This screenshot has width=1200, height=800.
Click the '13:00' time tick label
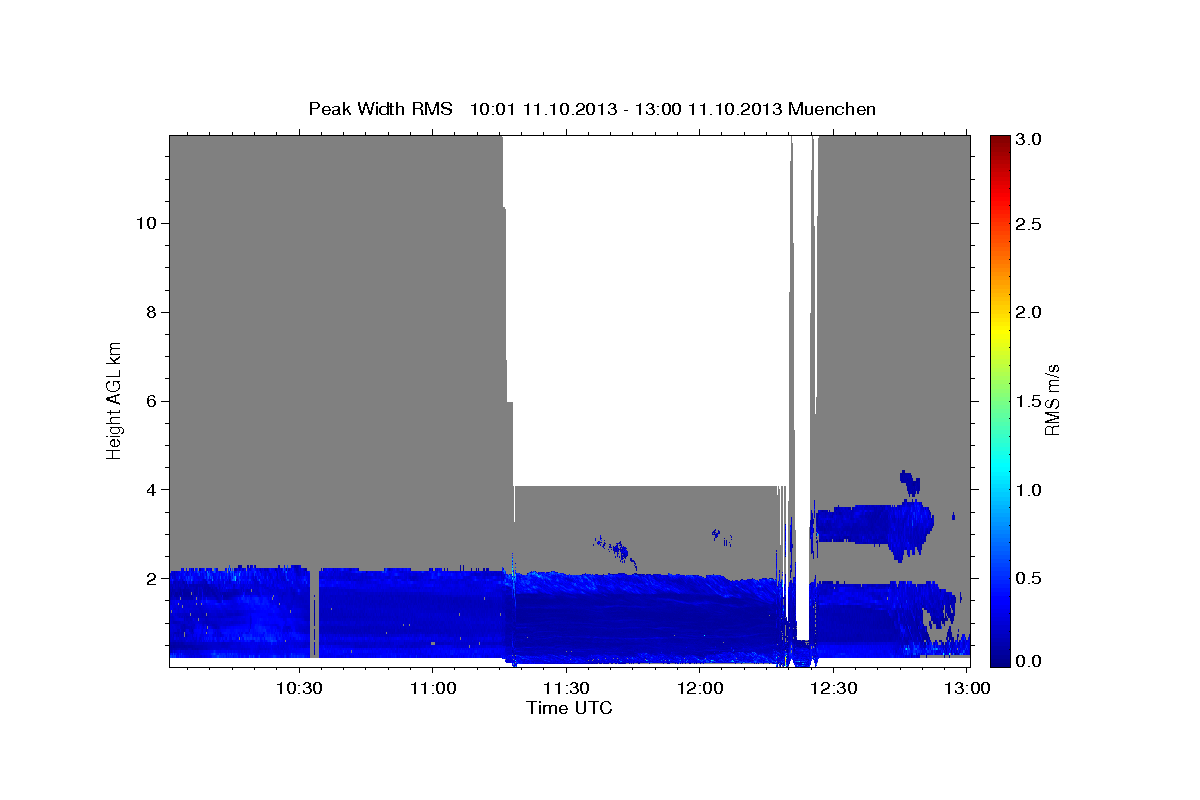pyautogui.click(x=965, y=688)
